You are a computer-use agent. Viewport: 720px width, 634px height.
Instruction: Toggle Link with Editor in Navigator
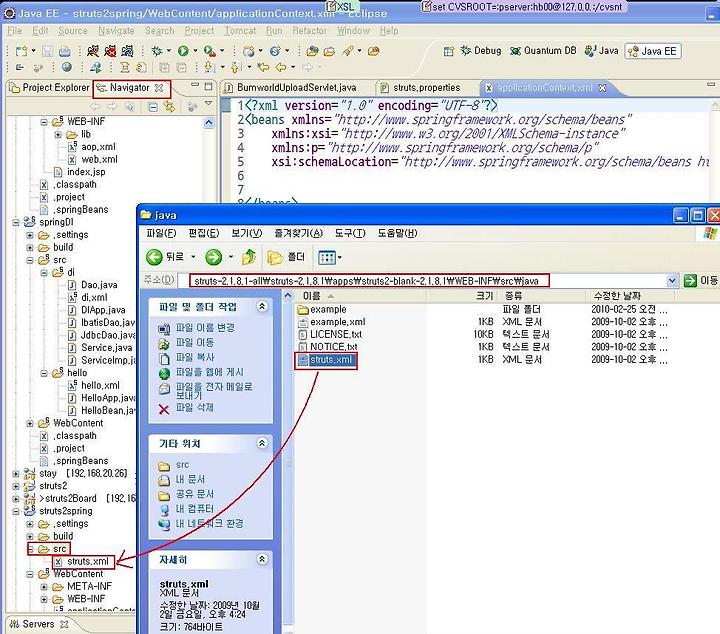point(170,107)
